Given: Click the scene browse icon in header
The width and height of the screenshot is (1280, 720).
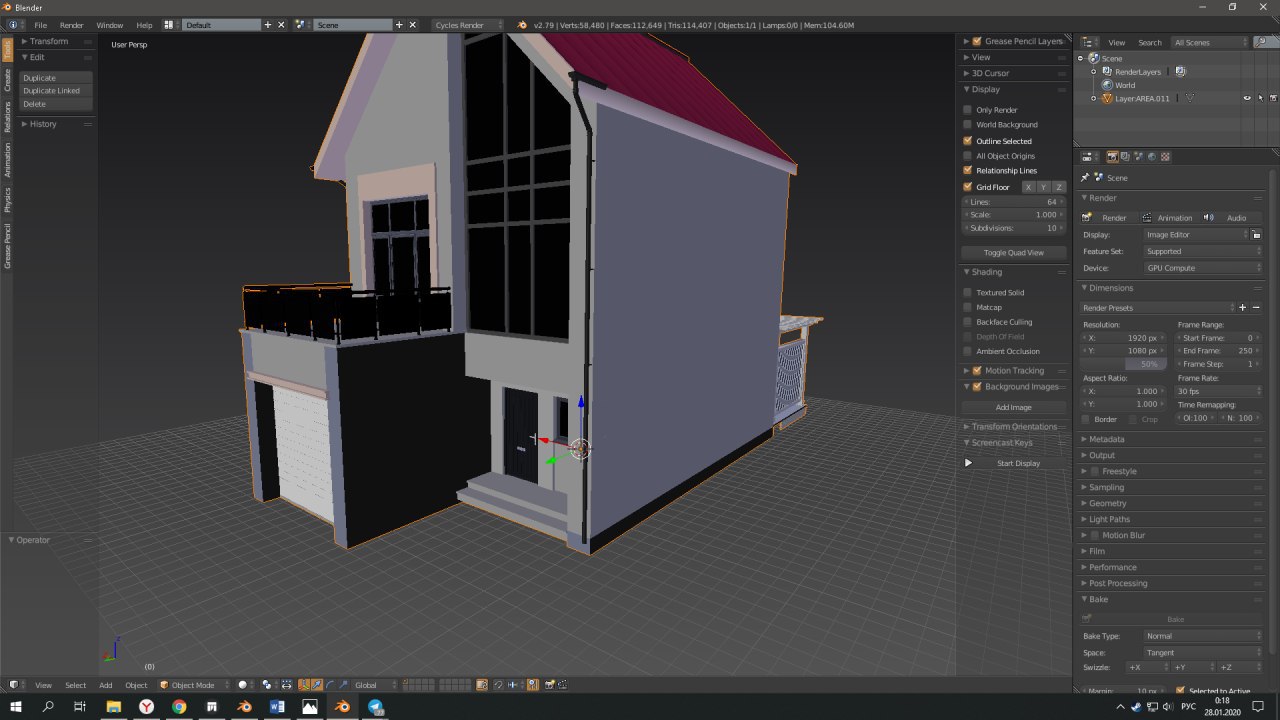Looking at the screenshot, I should pos(302,24).
